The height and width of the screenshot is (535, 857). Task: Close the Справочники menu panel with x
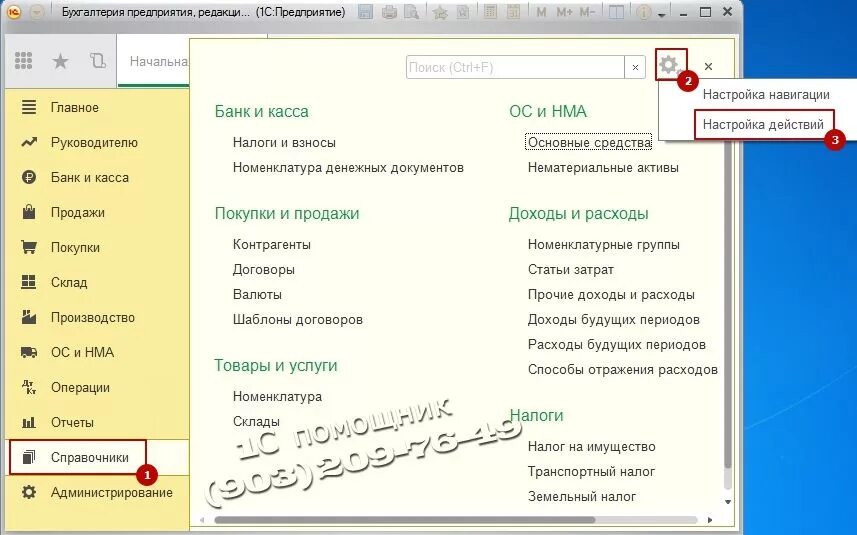tap(708, 66)
